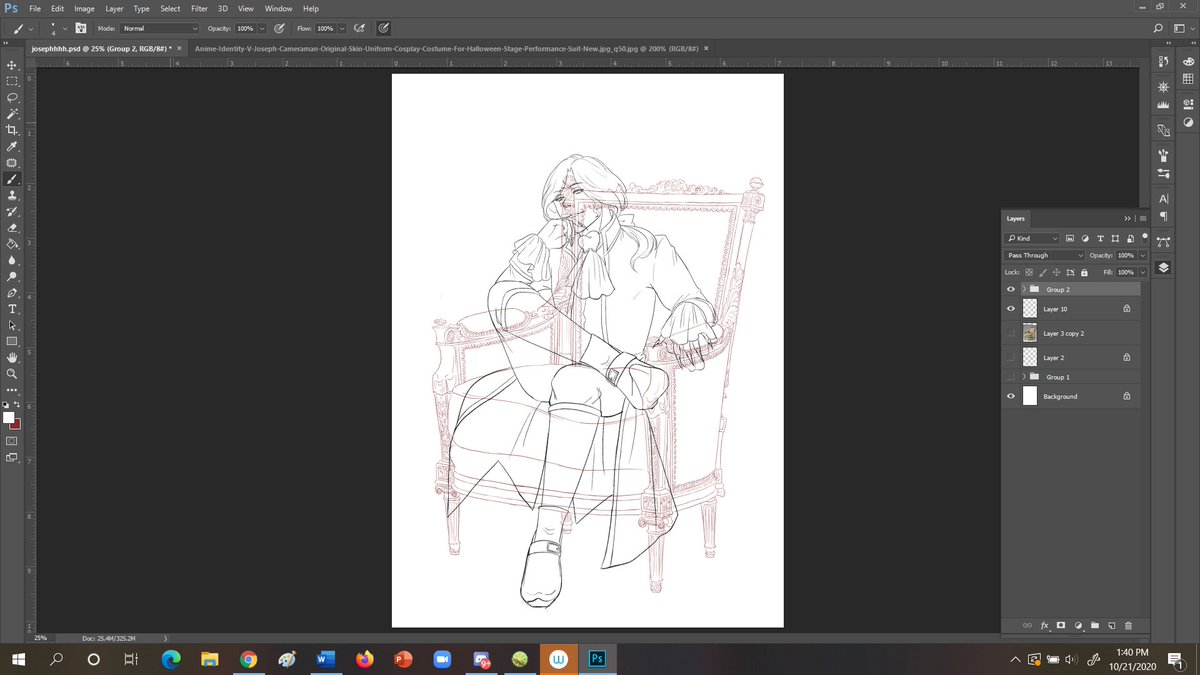1200x675 pixels.
Task: Open the File menu
Action: pos(35,8)
